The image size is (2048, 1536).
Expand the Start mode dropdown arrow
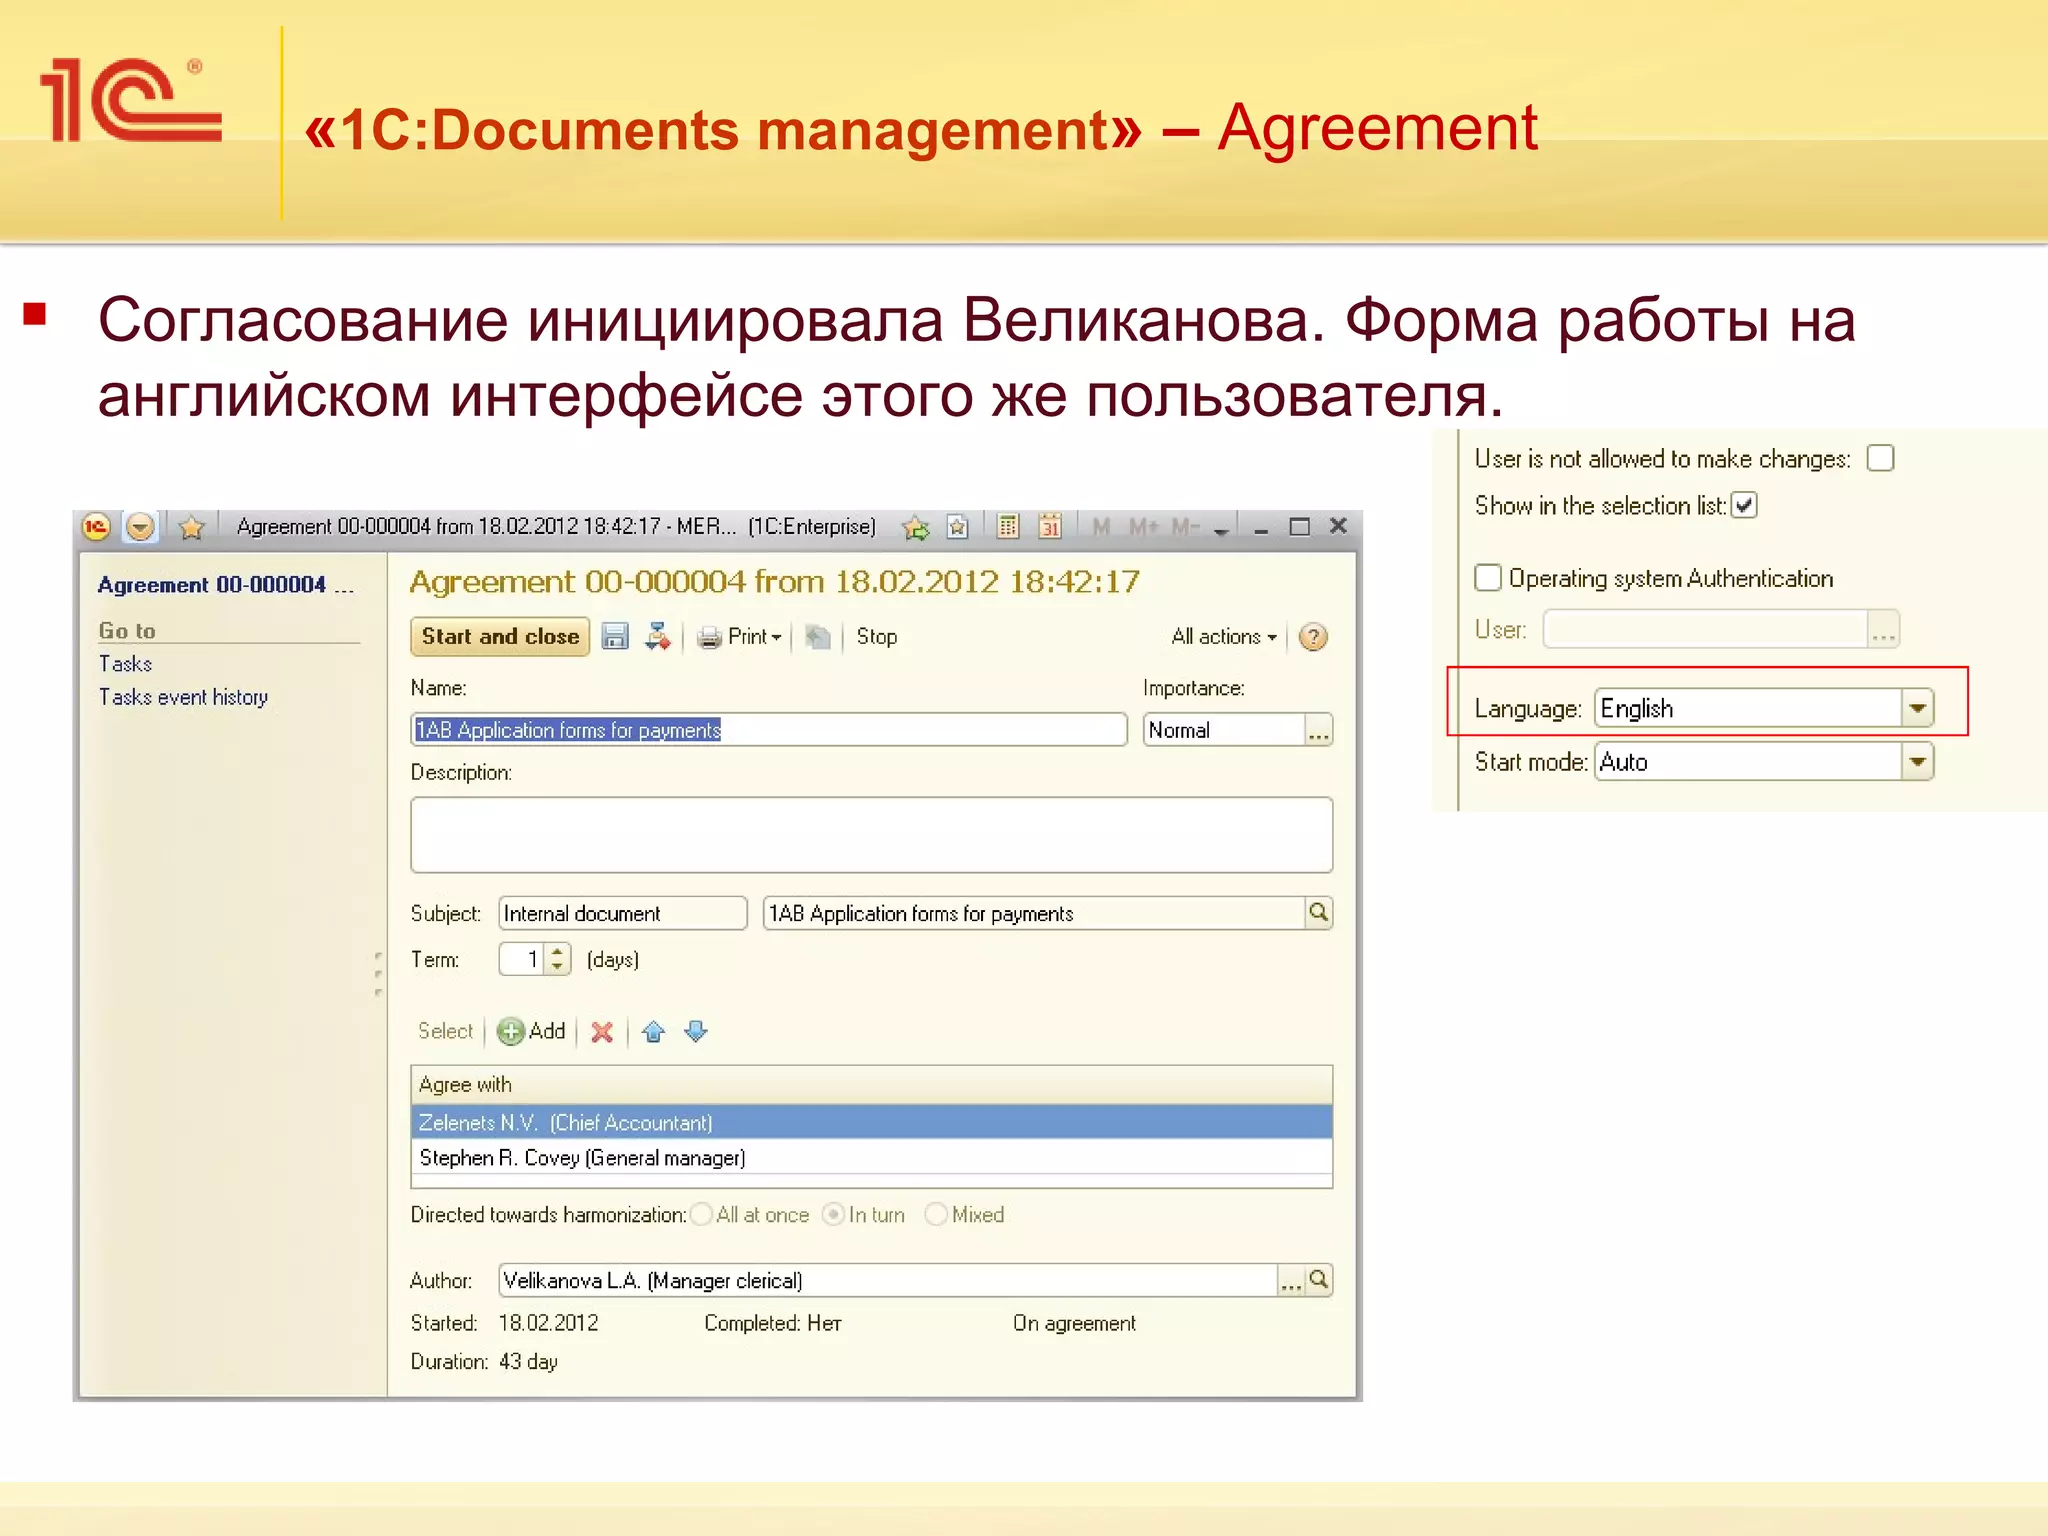click(1917, 762)
